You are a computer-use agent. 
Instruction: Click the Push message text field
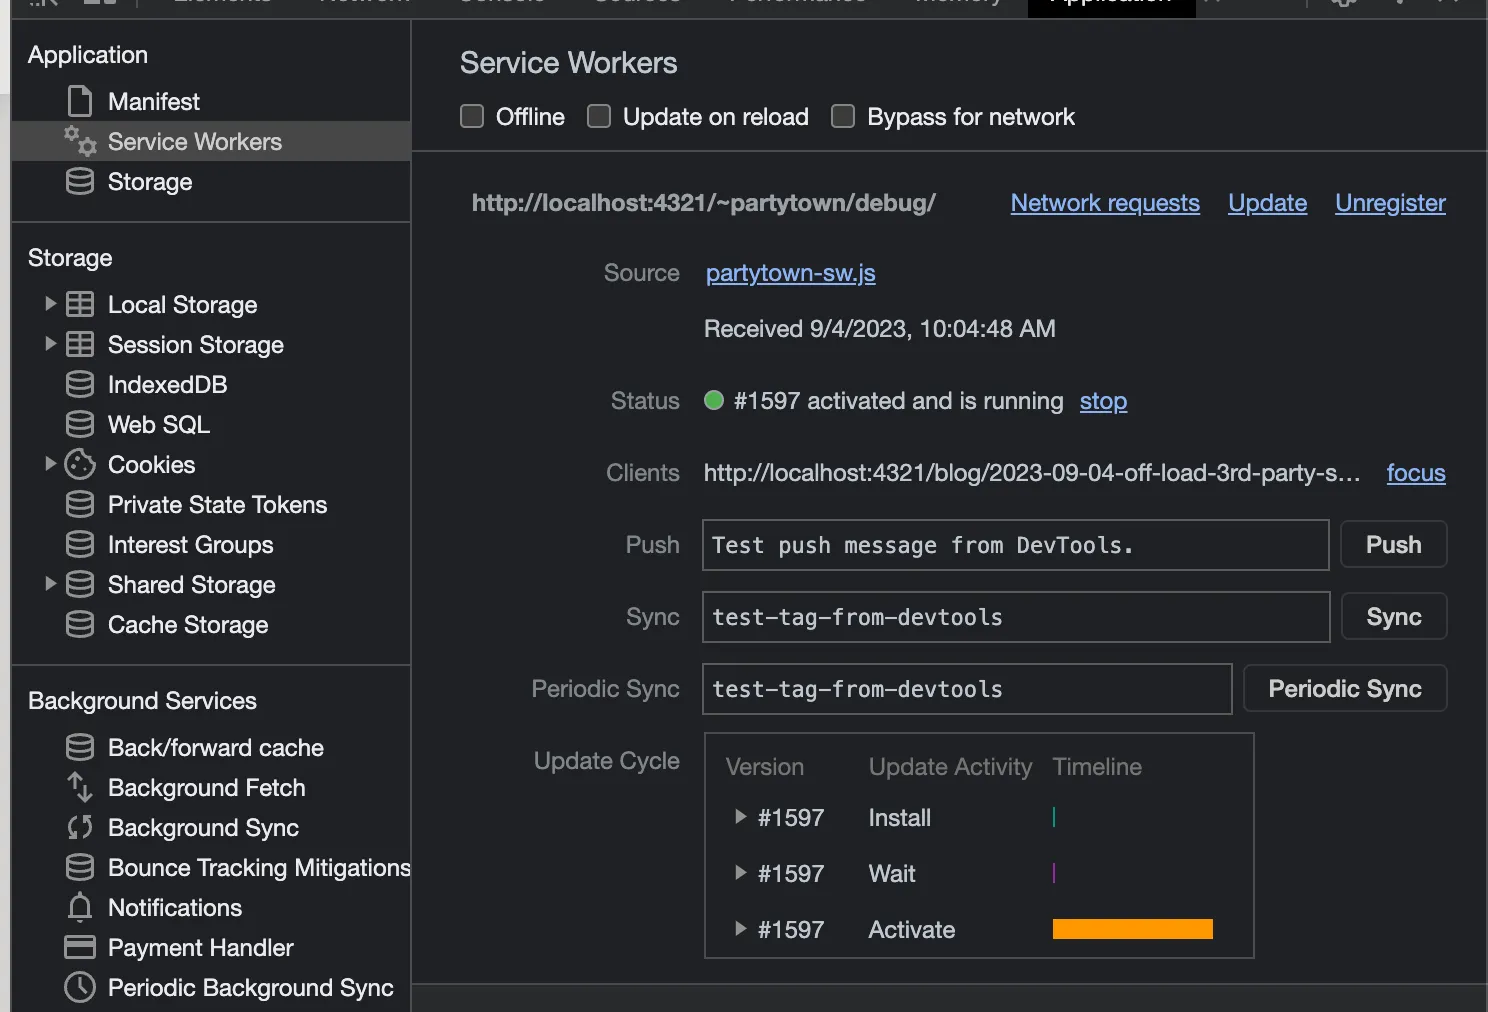pos(1015,545)
